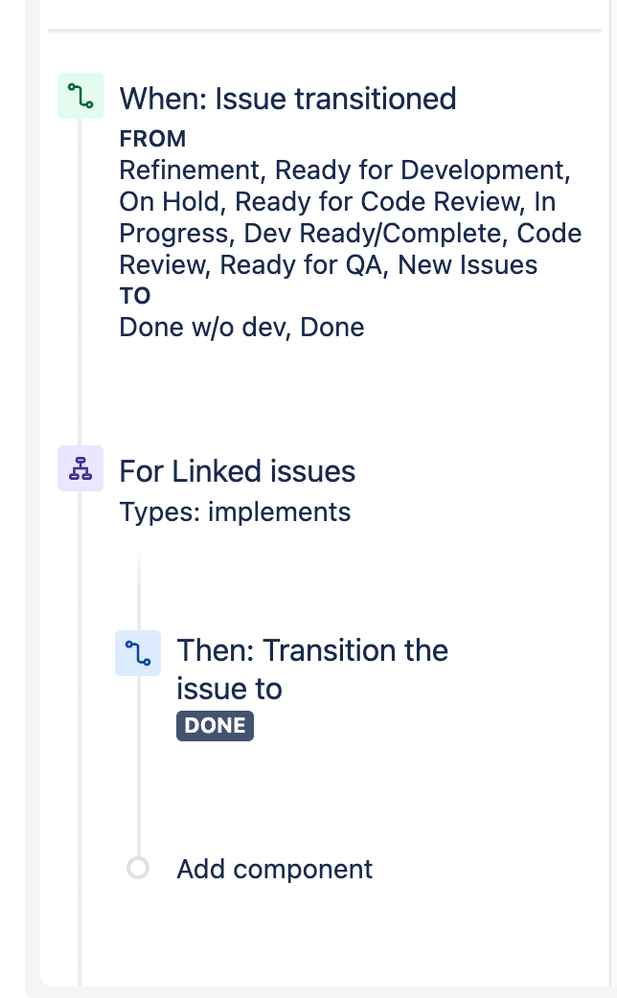Click the DONE status lozenge

tap(214, 725)
